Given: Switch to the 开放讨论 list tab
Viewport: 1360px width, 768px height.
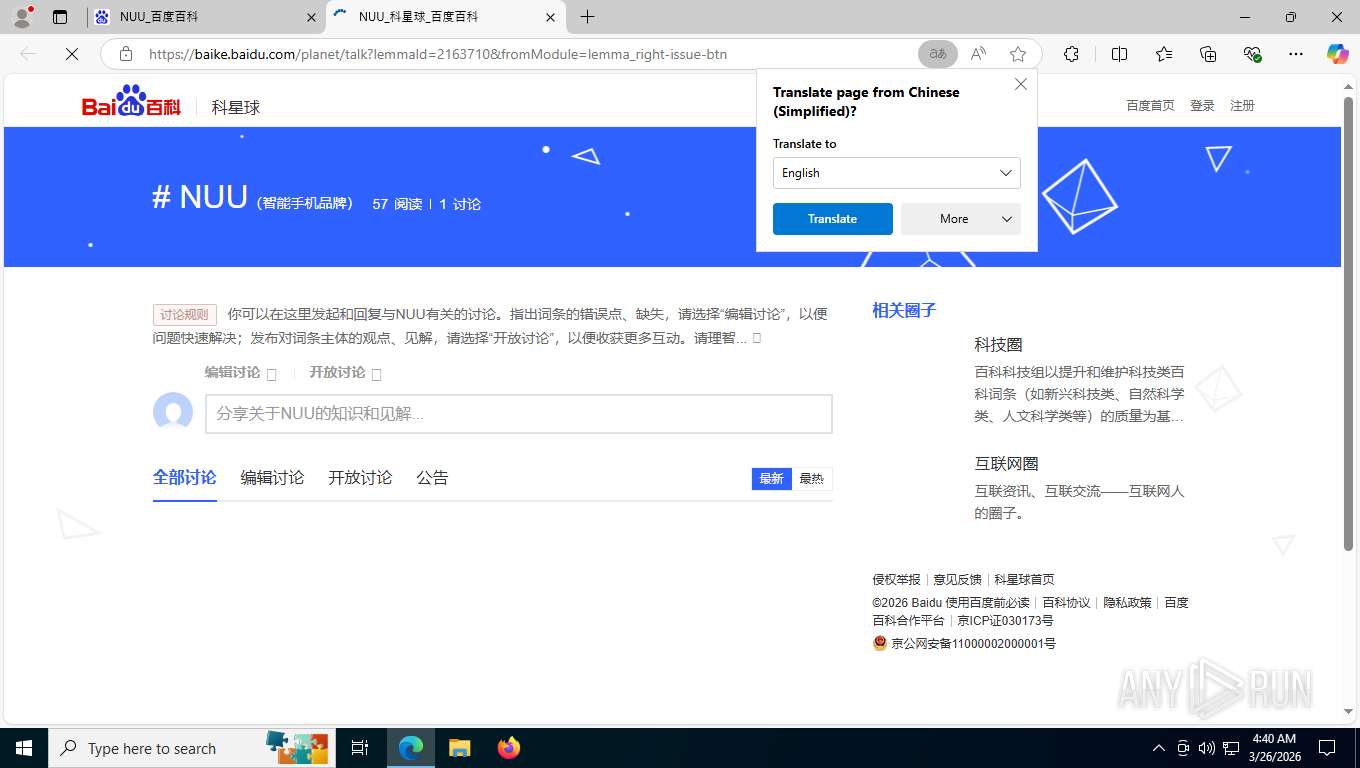Looking at the screenshot, I should [x=360, y=478].
